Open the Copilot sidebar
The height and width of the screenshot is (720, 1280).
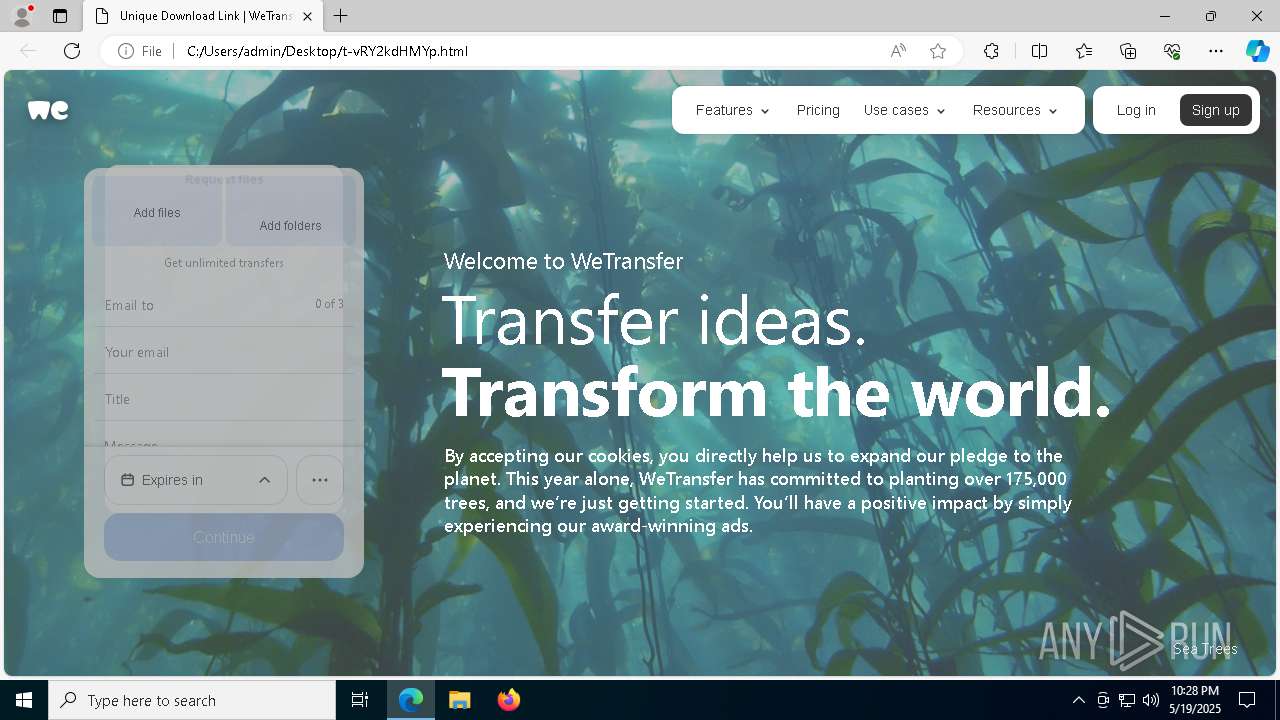pos(1257,51)
